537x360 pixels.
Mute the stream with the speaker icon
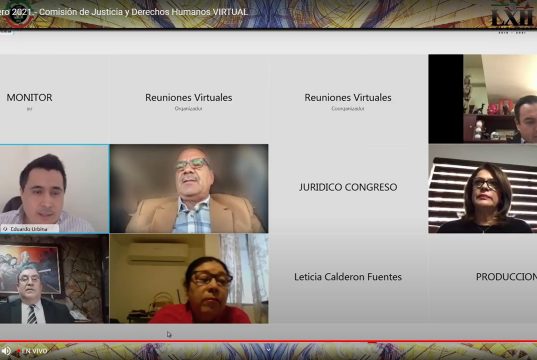pos(6,351)
